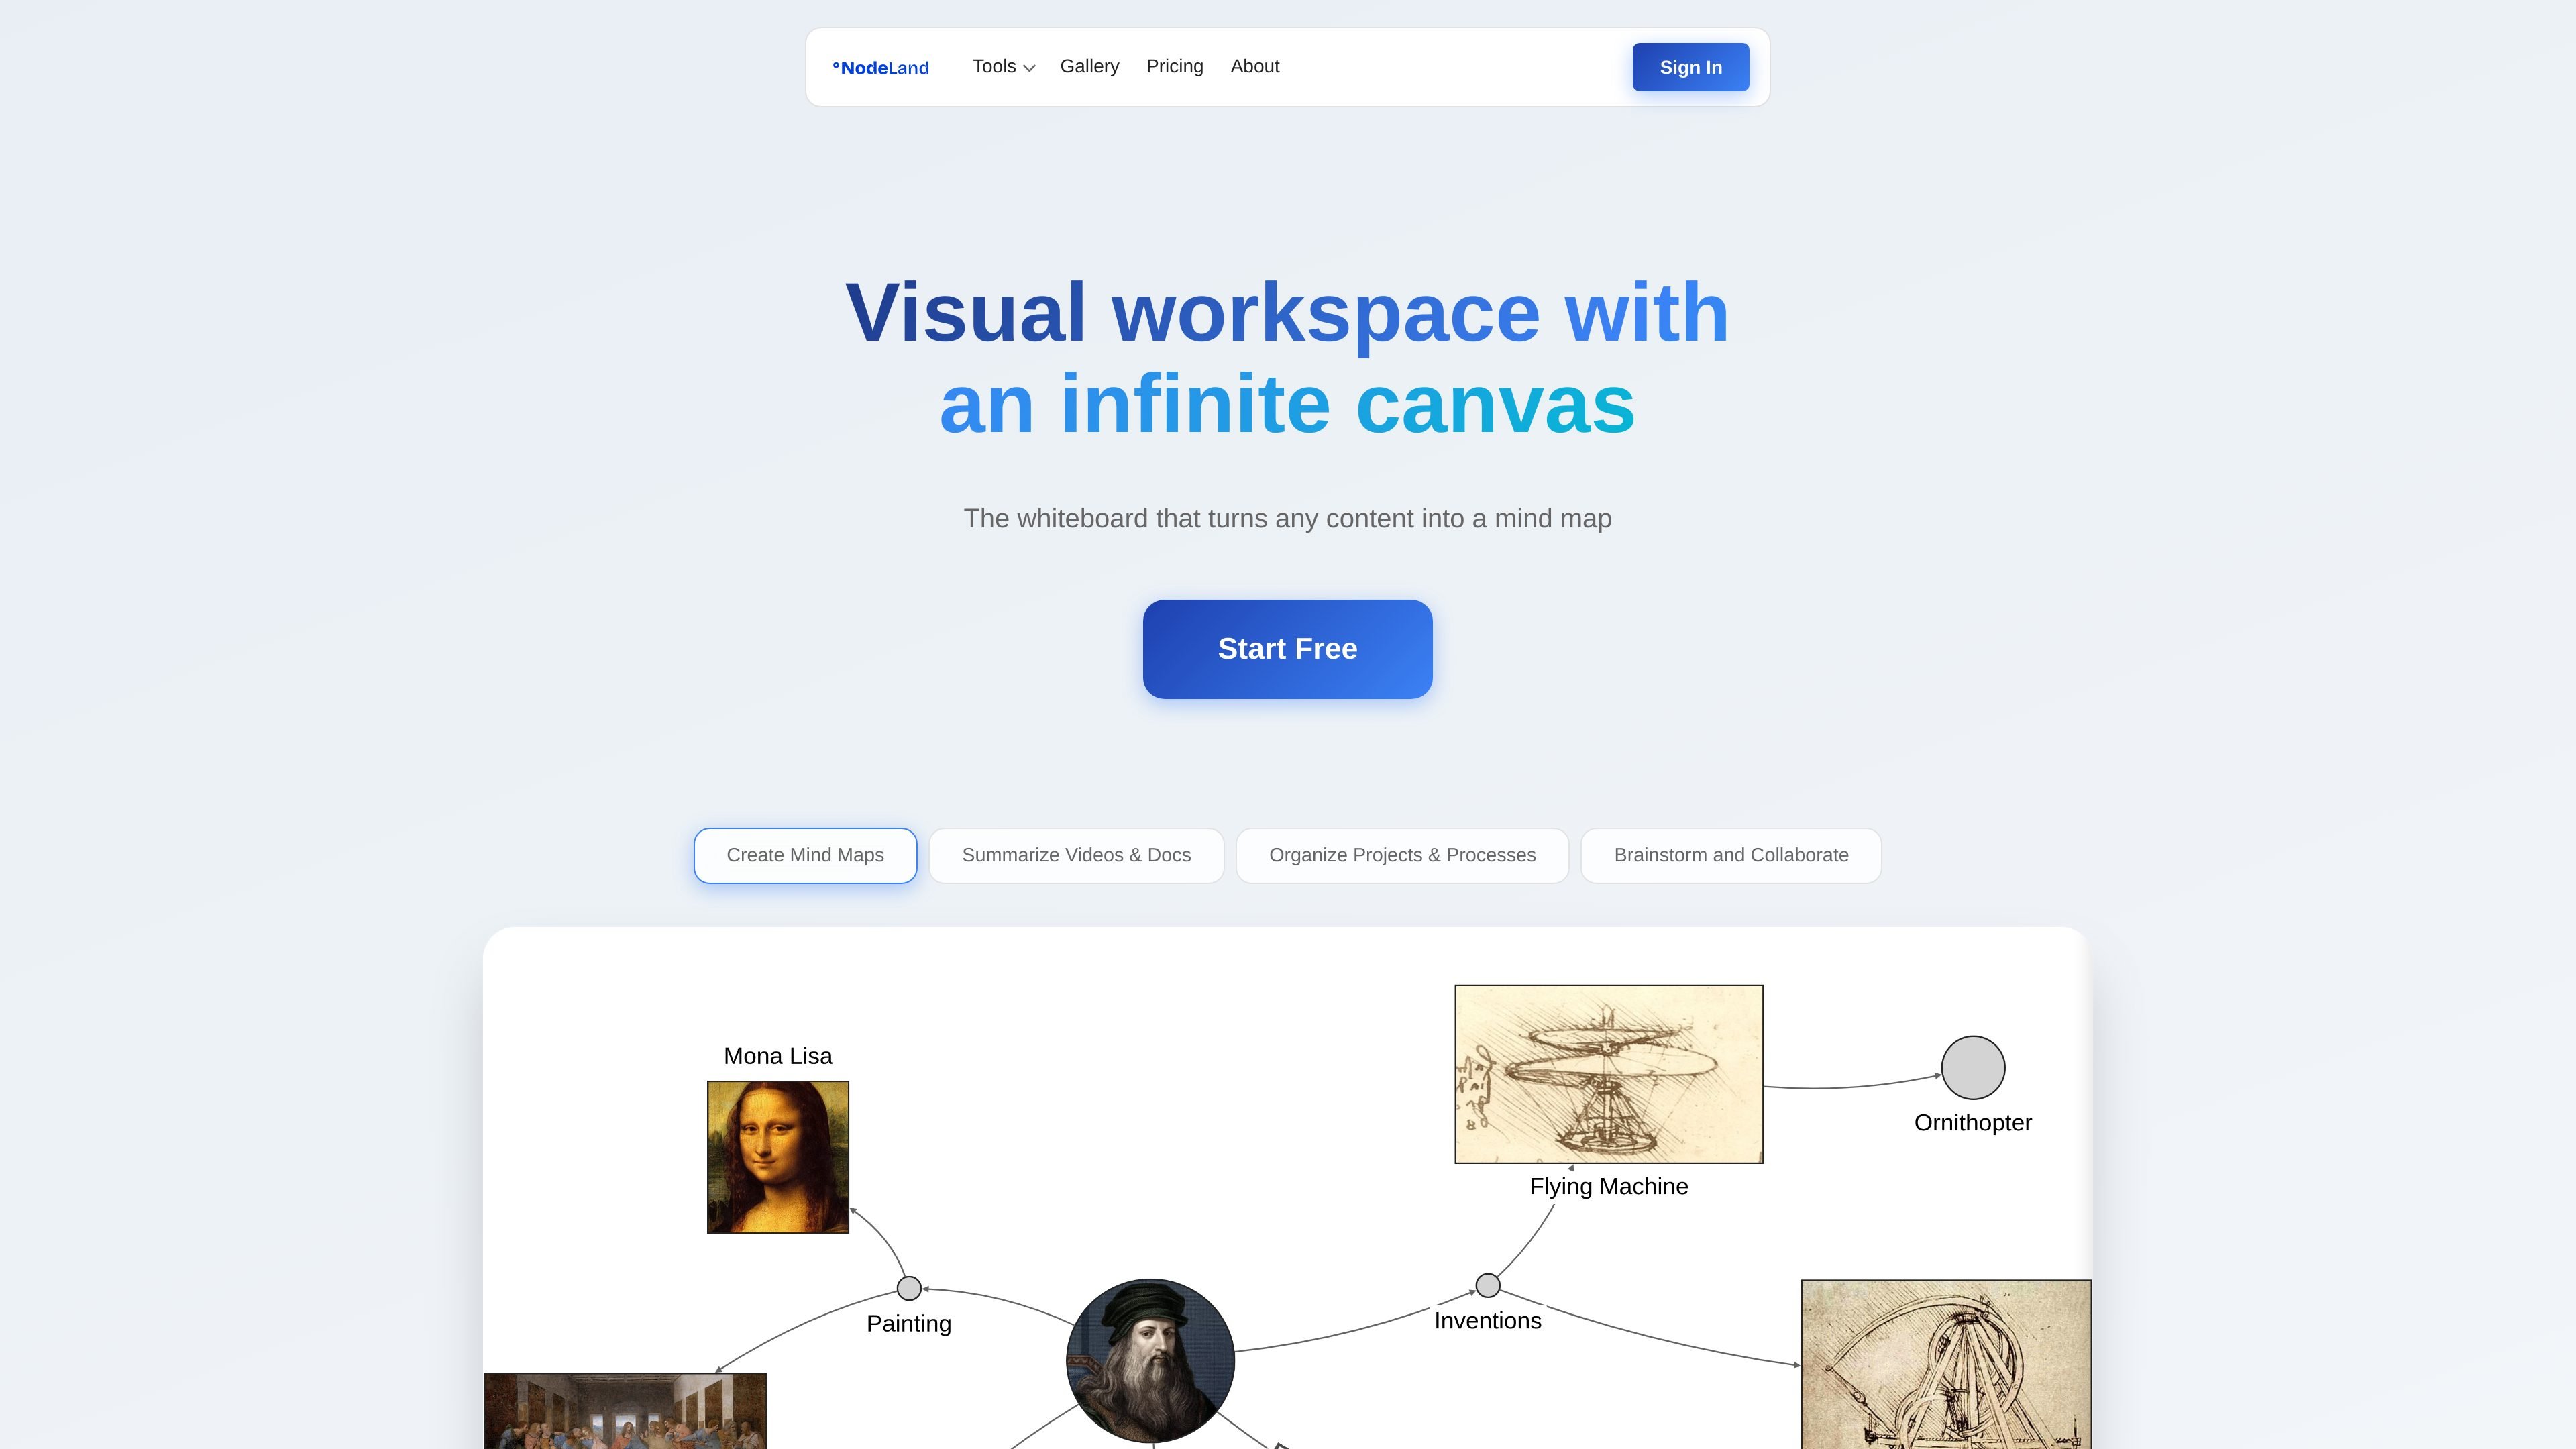Screen dimensions: 2576x1449
Task: Click the Sign In button
Action: pyautogui.click(x=1690, y=67)
